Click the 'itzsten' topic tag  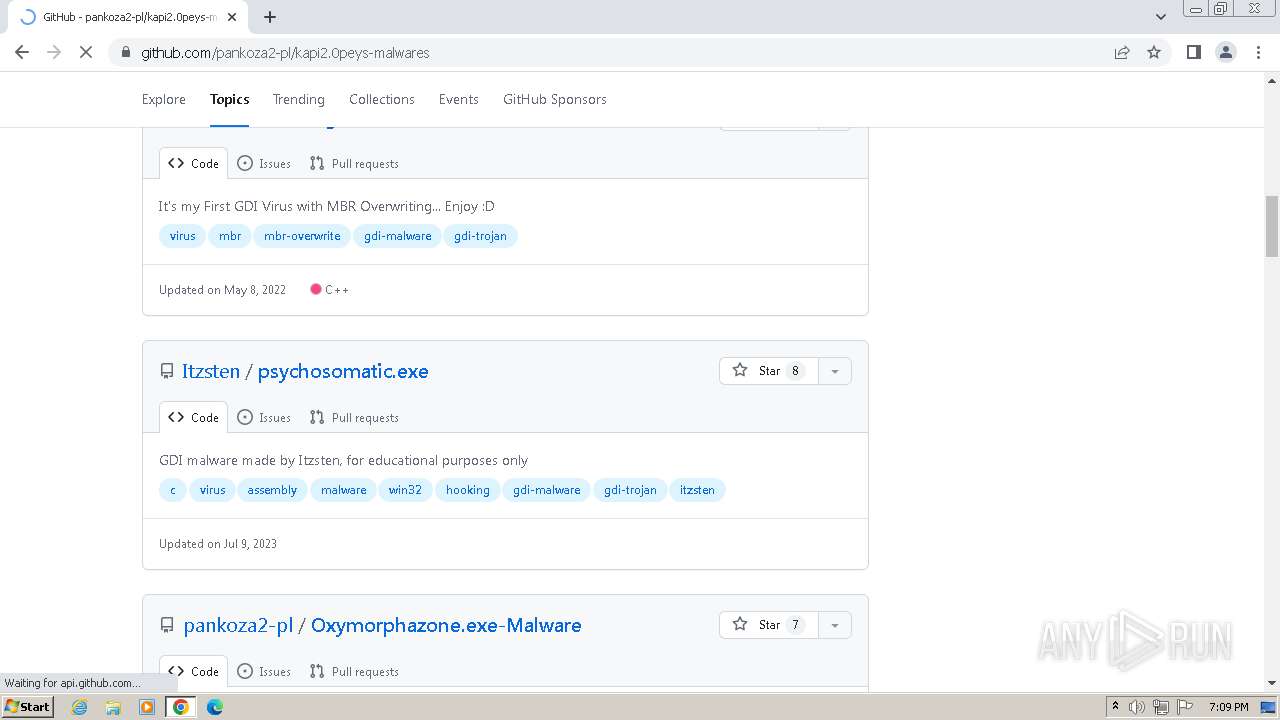tap(697, 490)
